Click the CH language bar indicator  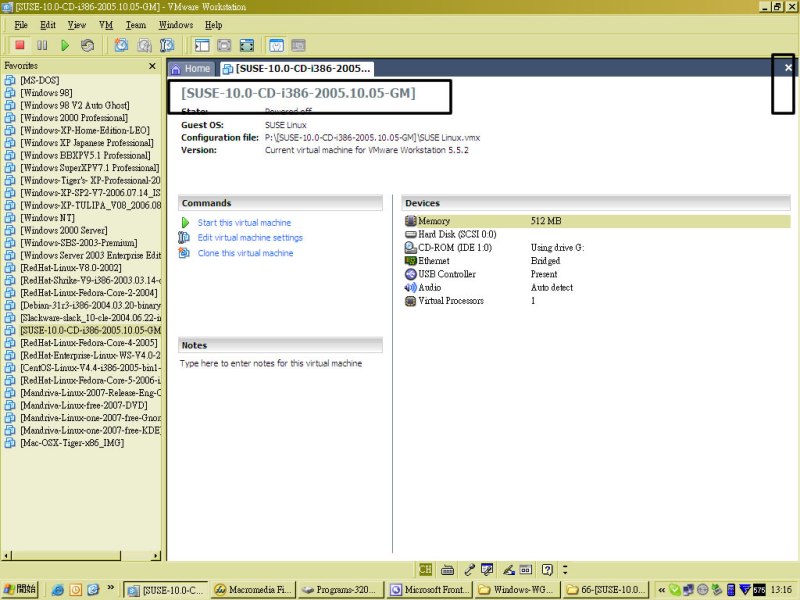[425, 569]
